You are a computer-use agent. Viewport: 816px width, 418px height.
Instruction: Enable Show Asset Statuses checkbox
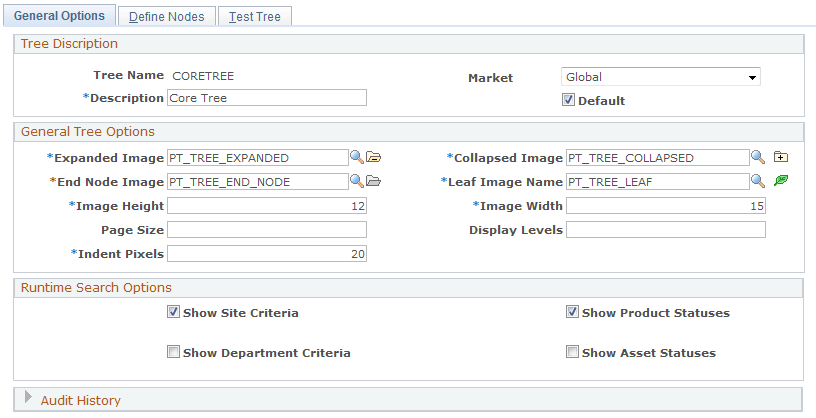[572, 352]
